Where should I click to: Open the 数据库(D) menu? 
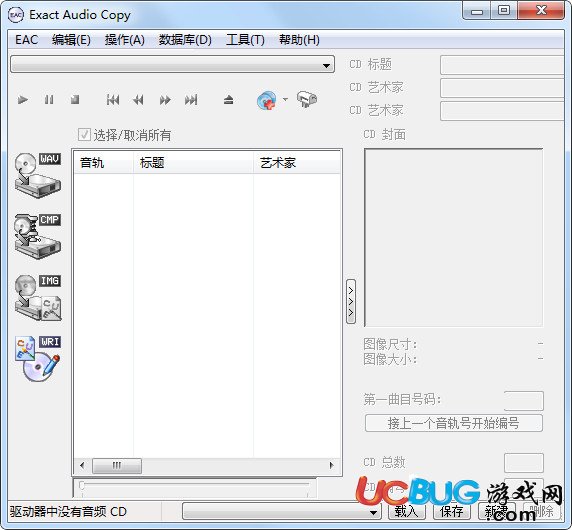[x=185, y=39]
